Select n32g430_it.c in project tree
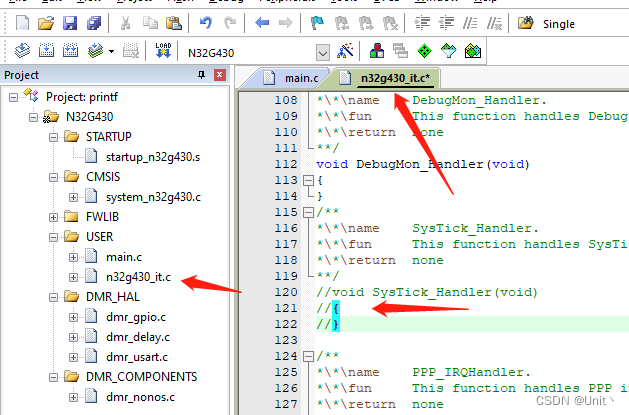 click(x=138, y=277)
